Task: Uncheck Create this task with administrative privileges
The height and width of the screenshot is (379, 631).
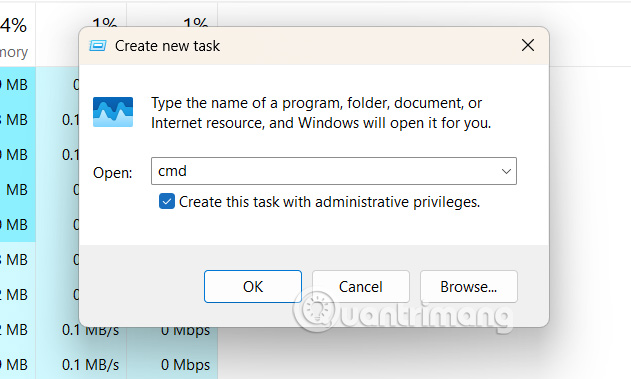Action: pos(167,201)
